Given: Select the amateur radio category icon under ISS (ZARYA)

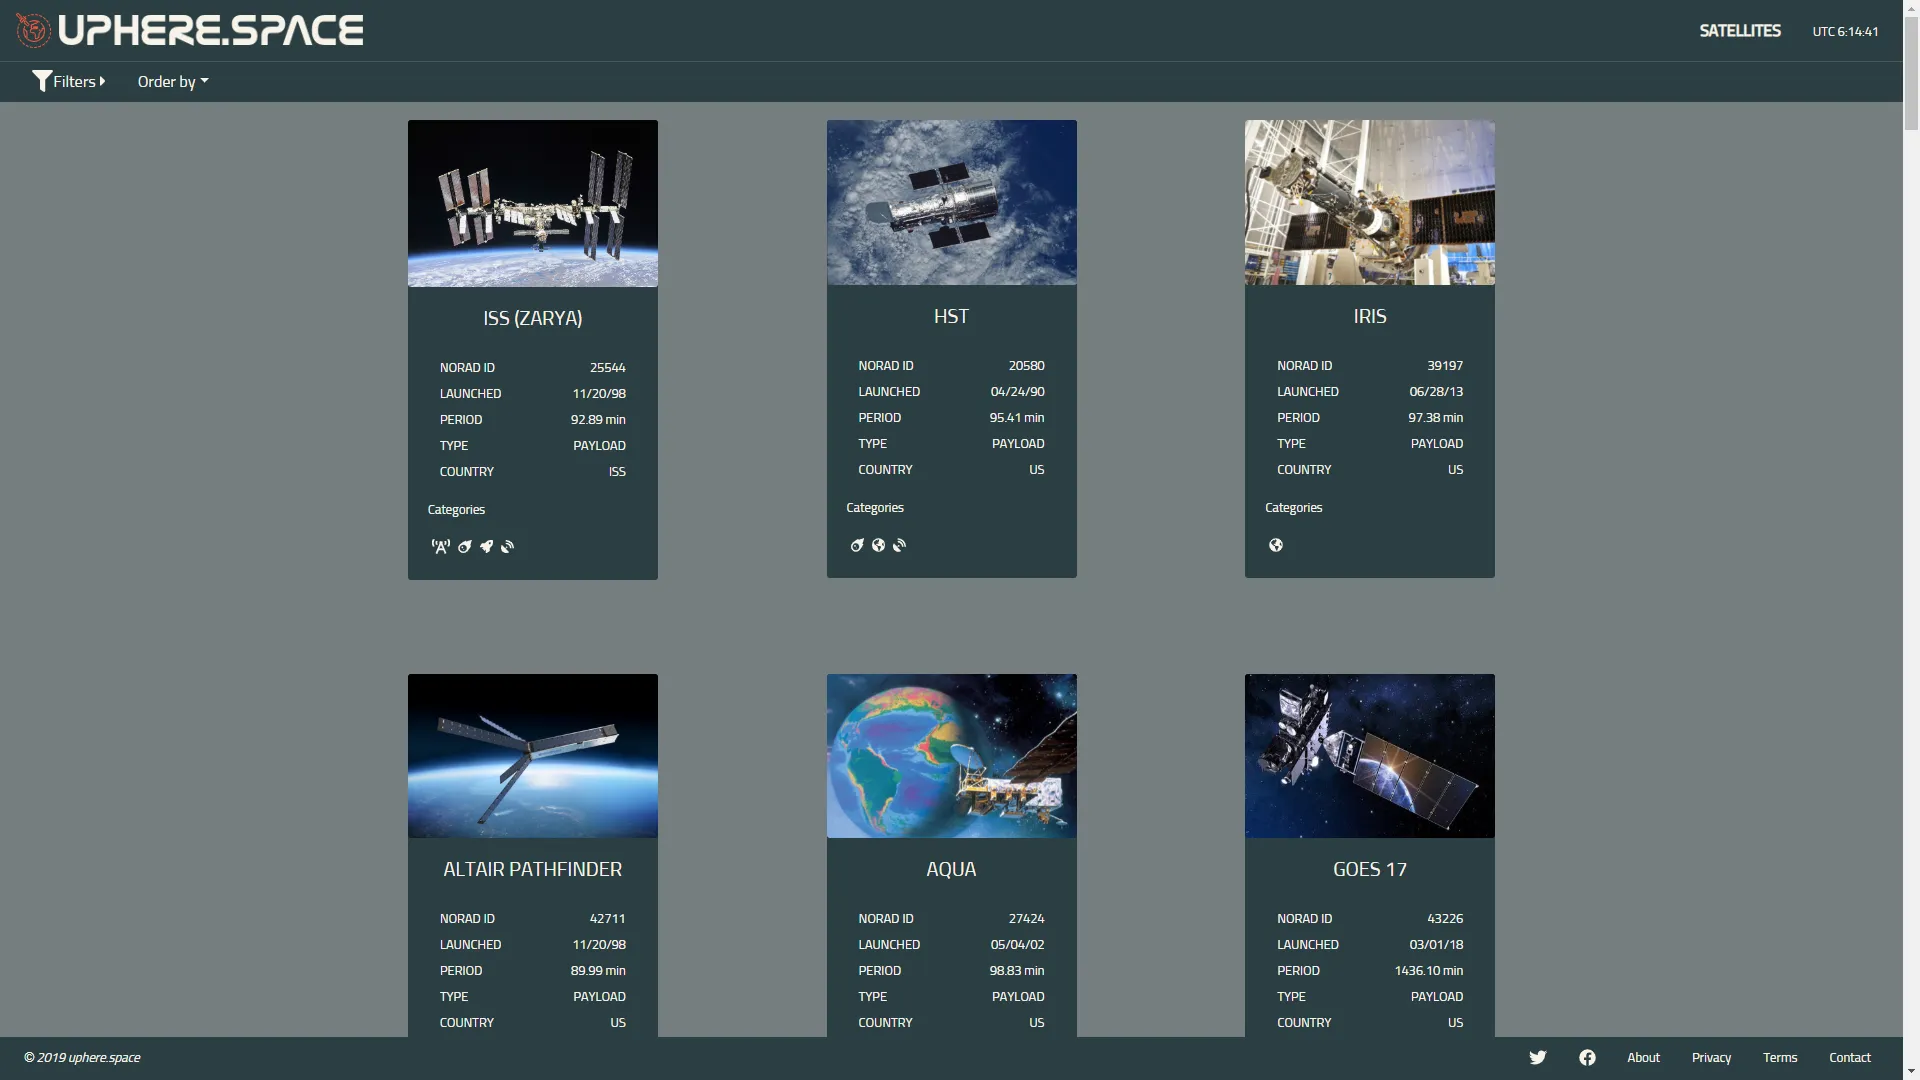Looking at the screenshot, I should coord(440,547).
